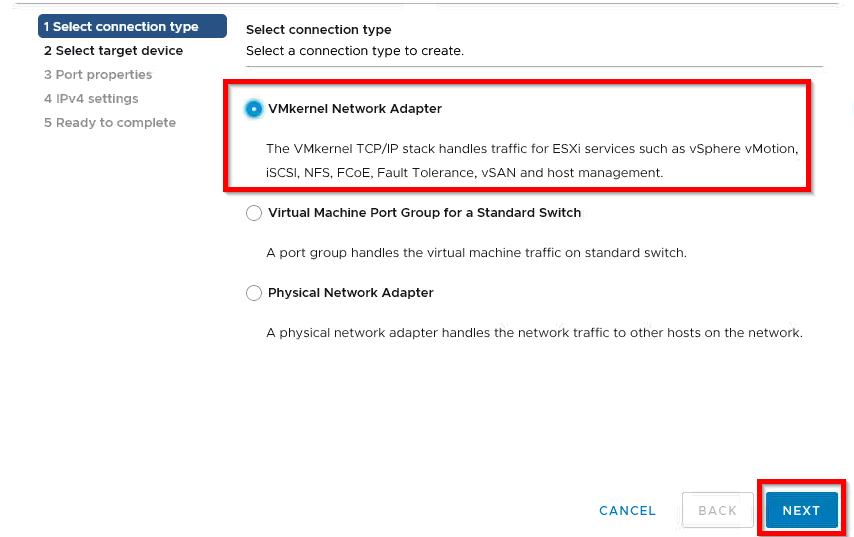This screenshot has width=854, height=537.
Task: Click the physical network adapter description text
Action: (534, 333)
